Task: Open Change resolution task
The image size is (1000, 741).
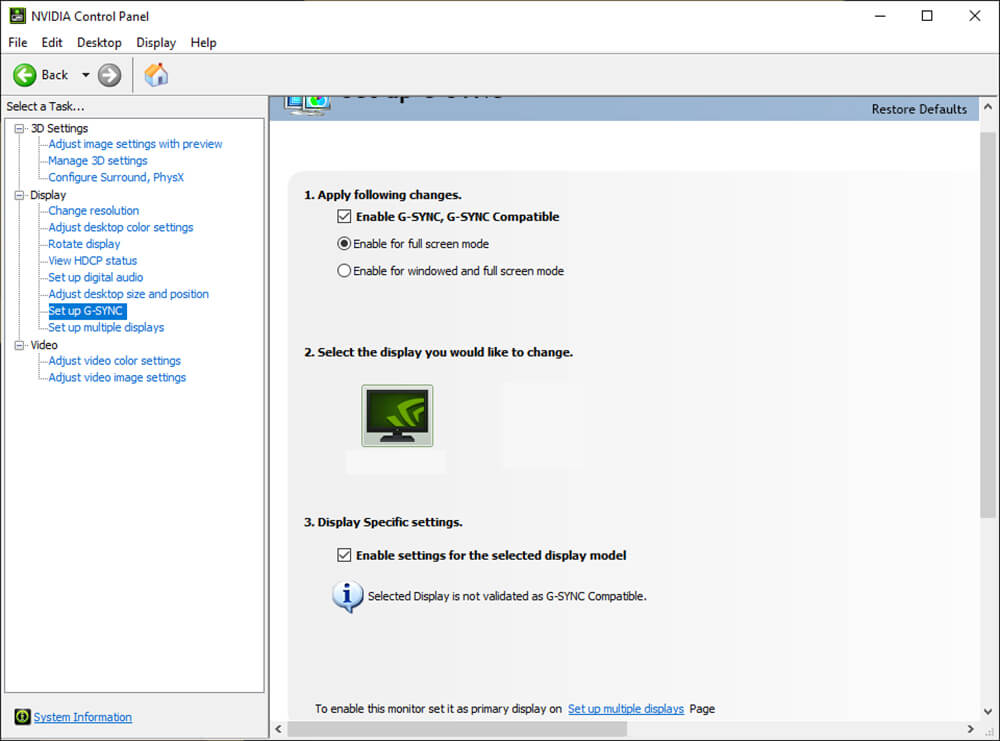Action: click(x=94, y=210)
